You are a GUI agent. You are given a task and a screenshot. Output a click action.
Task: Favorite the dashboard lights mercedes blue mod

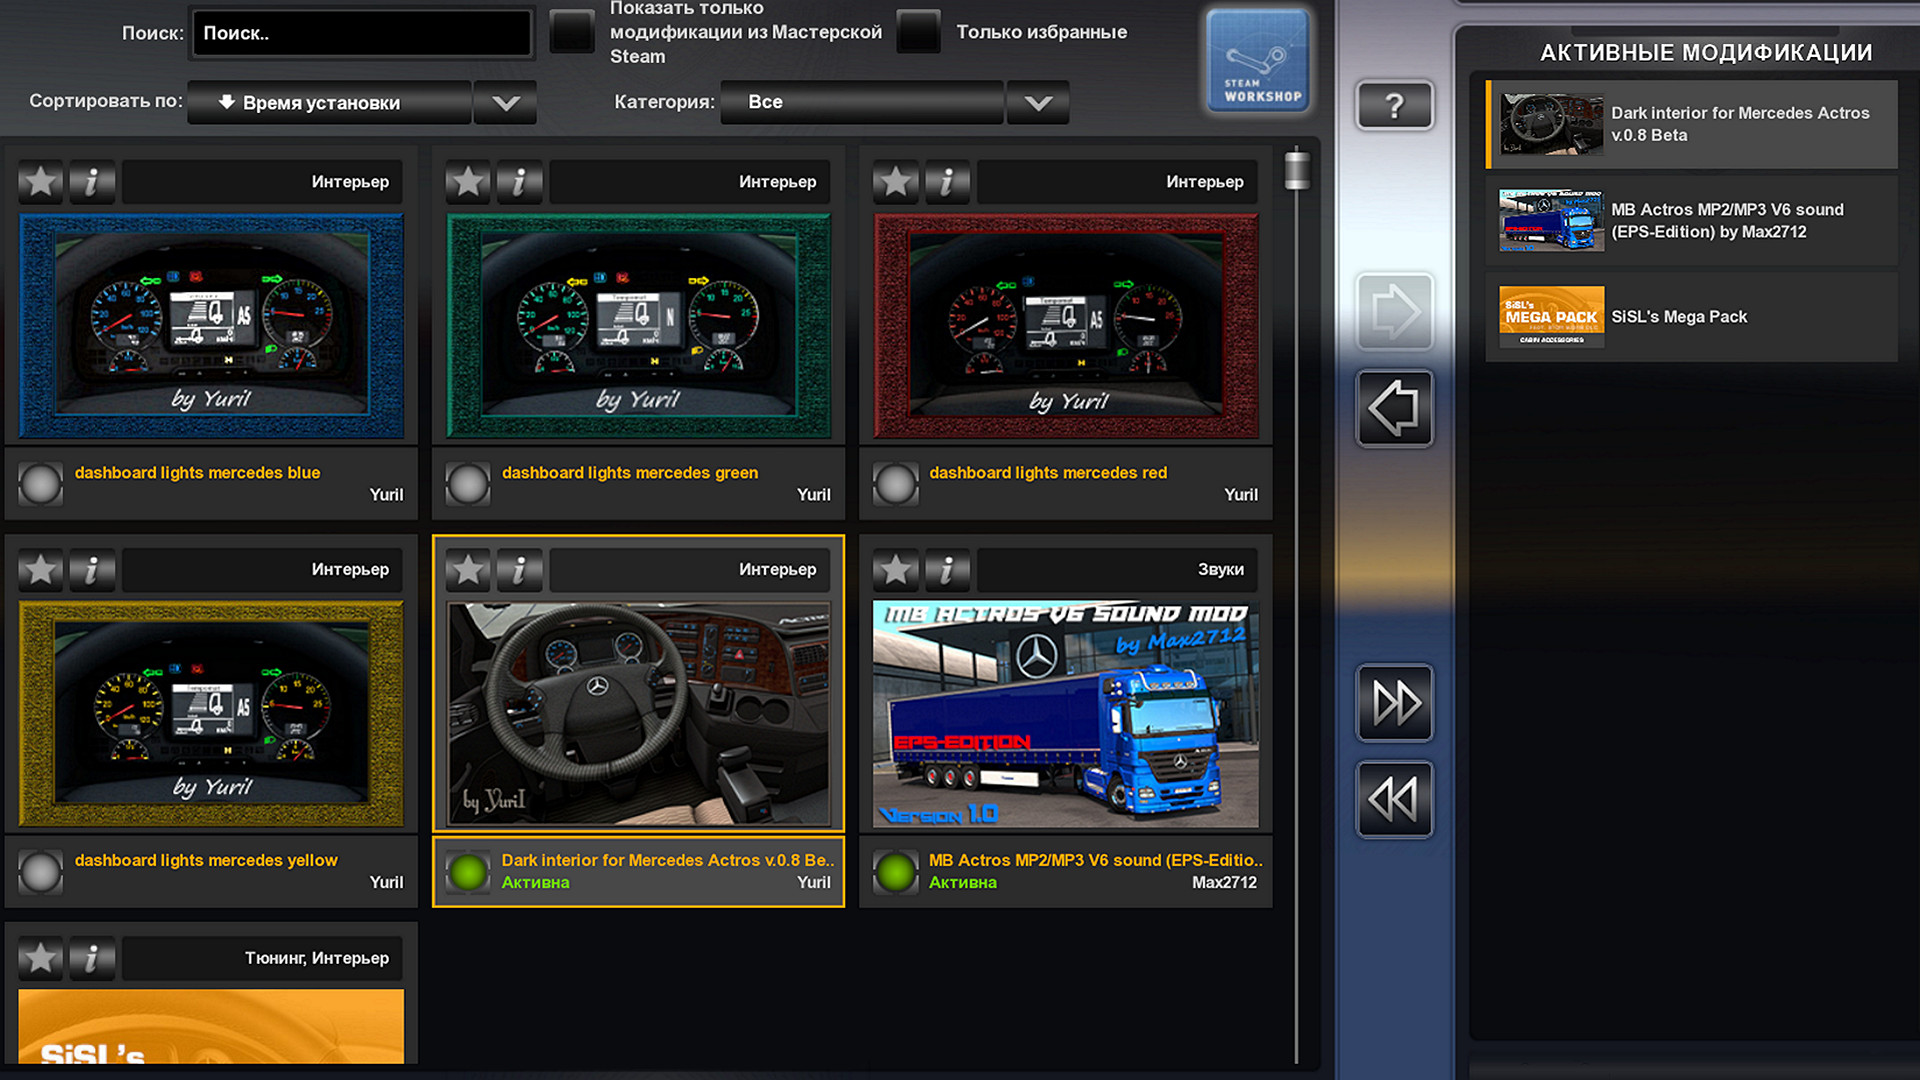point(41,182)
